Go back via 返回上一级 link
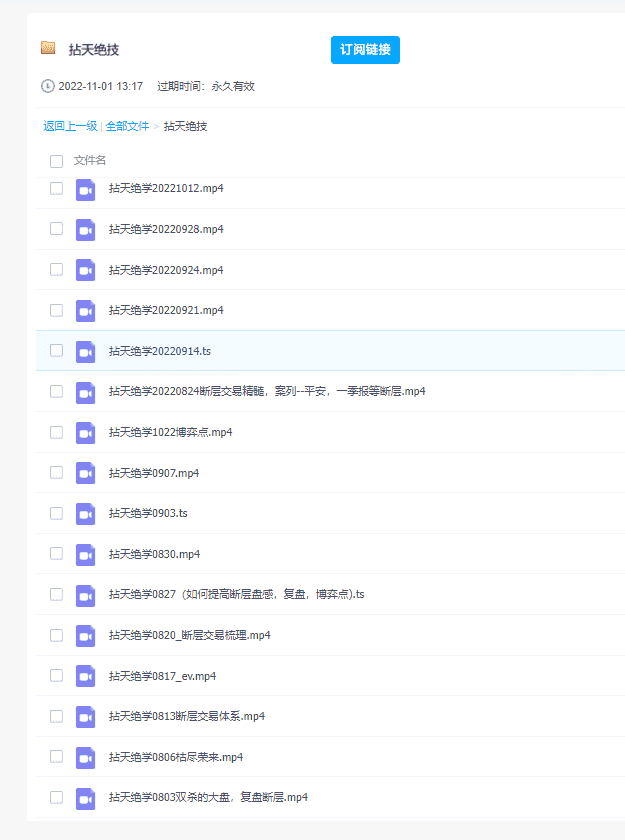 click(70, 126)
